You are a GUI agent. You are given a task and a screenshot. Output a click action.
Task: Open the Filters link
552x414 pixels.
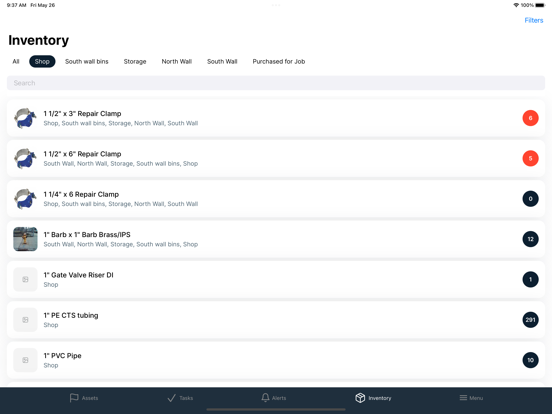coord(534,20)
